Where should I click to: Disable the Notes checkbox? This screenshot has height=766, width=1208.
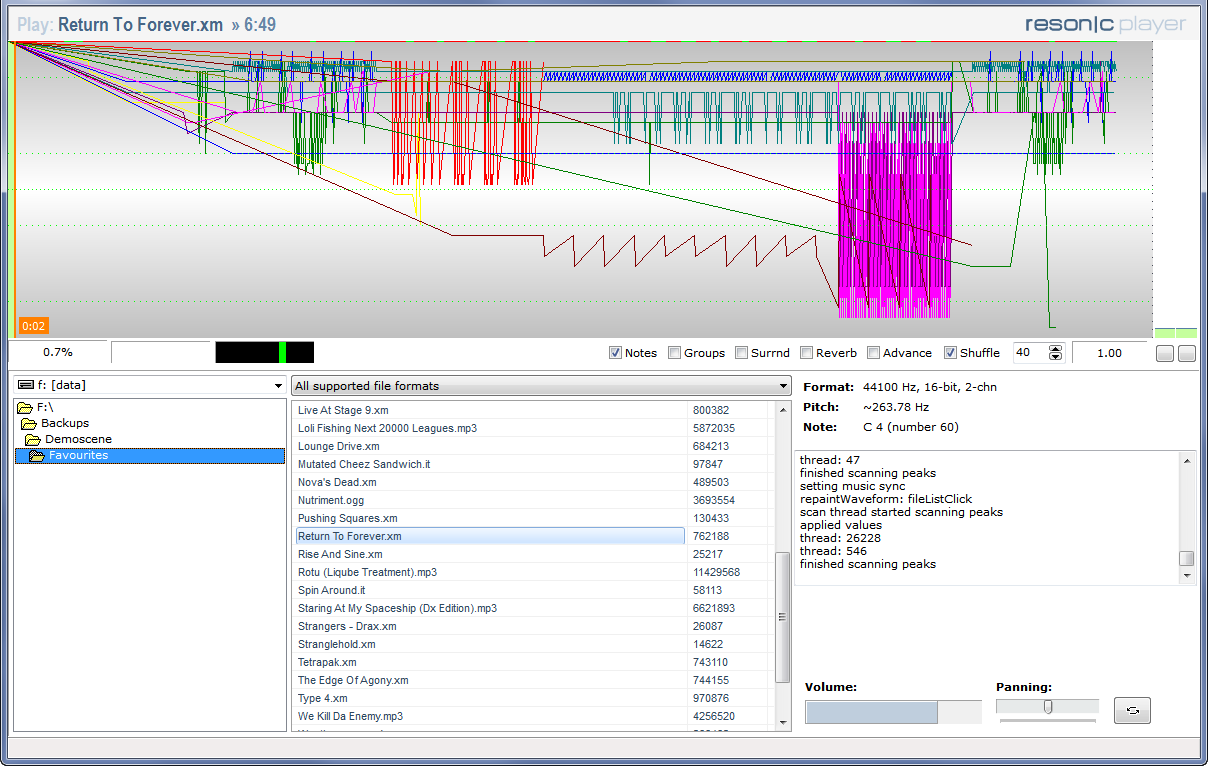click(616, 353)
